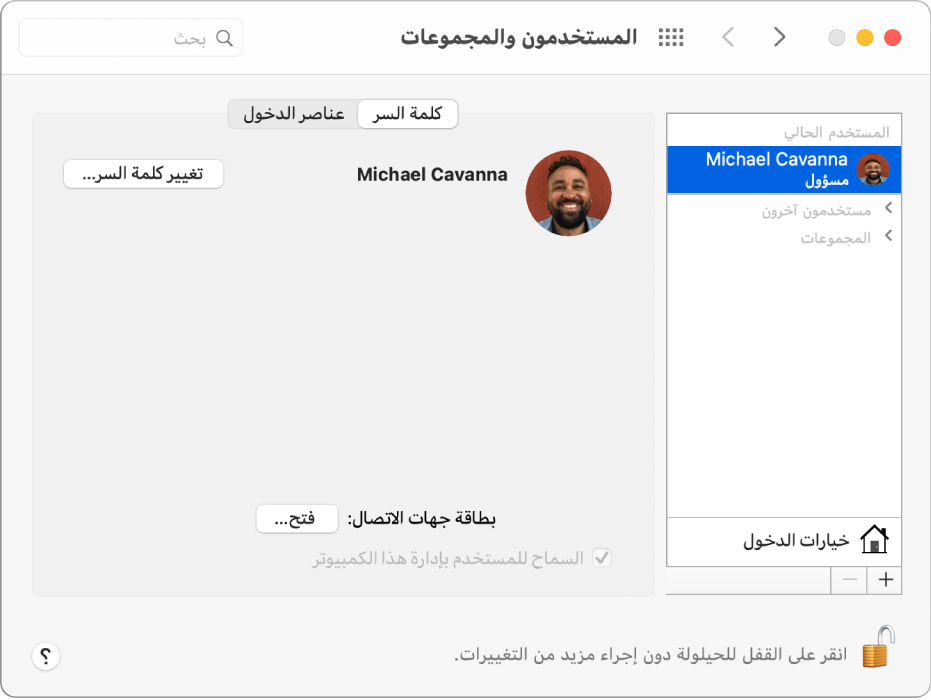Screen dimensions: 931x700
Task: Select Michael Cavanna in the user list
Action: (784, 169)
